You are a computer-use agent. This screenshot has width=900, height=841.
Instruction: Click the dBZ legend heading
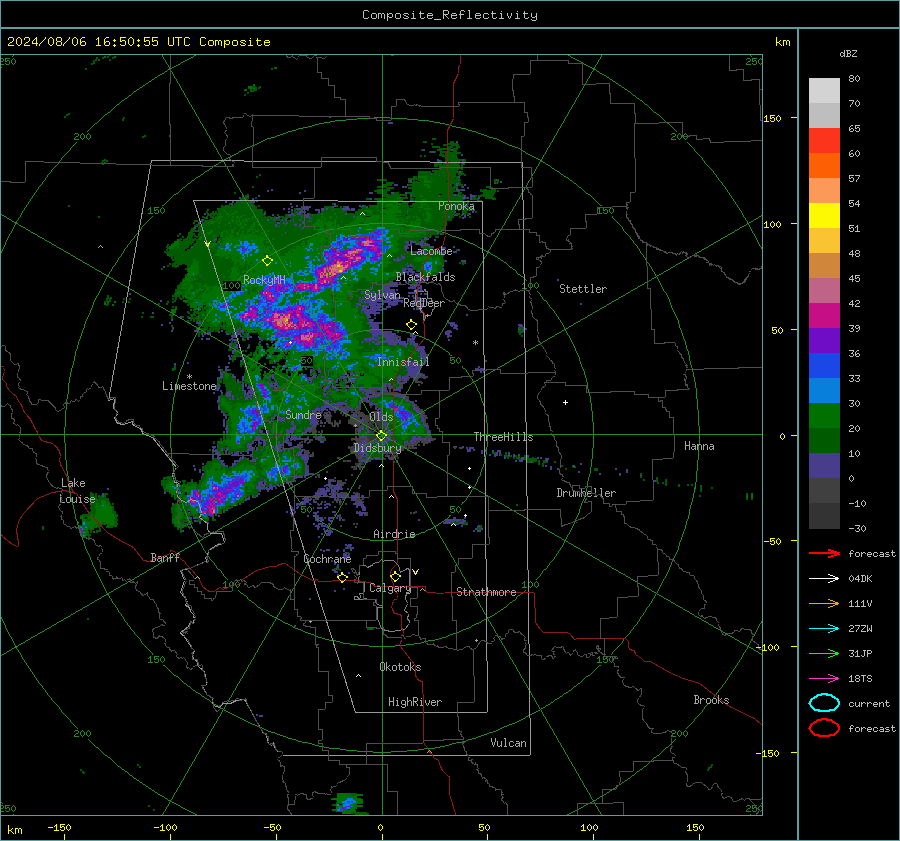pos(848,54)
